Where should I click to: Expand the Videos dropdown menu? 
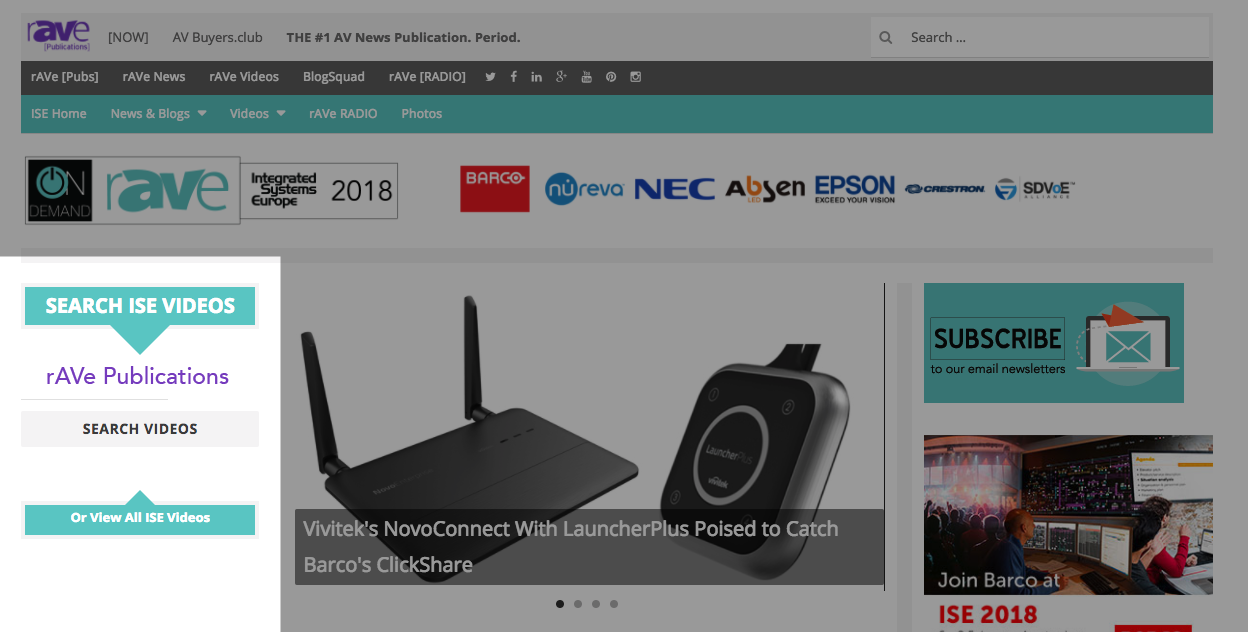(257, 114)
